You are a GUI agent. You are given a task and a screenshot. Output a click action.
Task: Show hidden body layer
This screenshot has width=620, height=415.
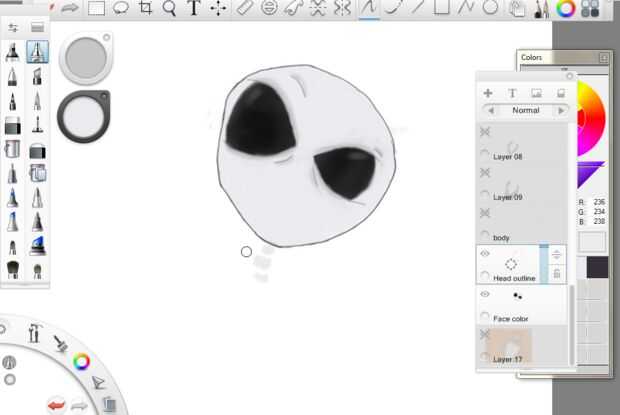tap(485, 213)
